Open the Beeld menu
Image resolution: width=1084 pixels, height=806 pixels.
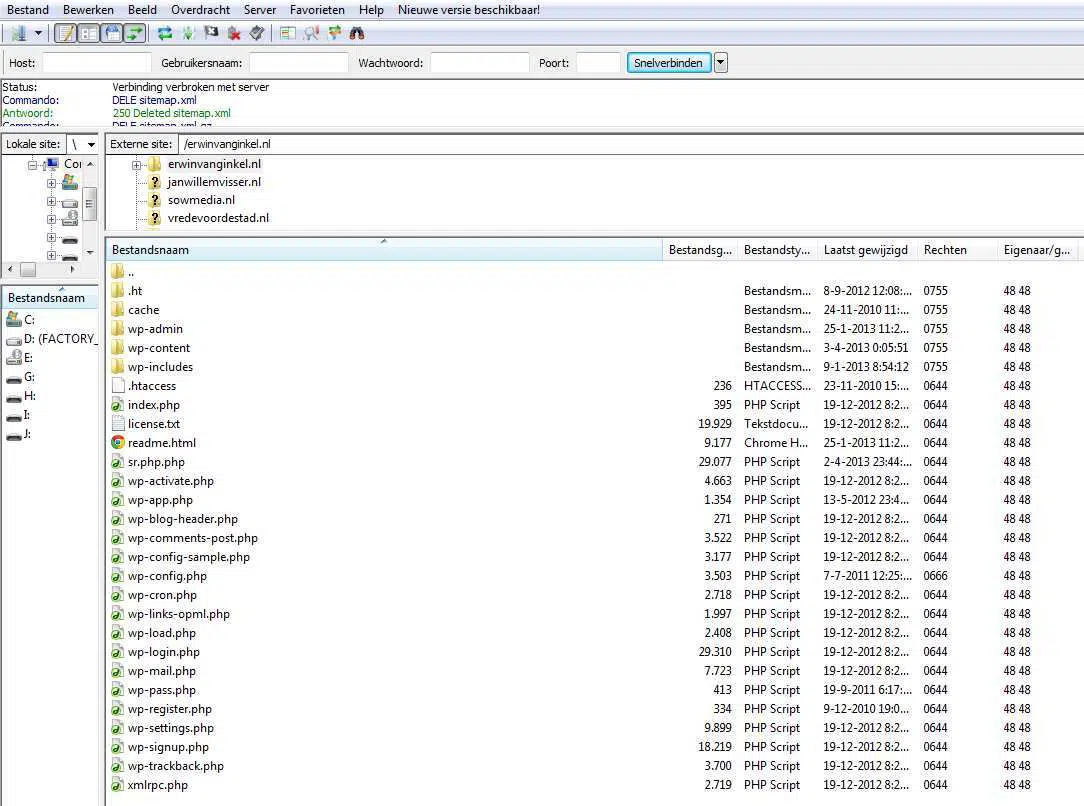pyautogui.click(x=142, y=10)
